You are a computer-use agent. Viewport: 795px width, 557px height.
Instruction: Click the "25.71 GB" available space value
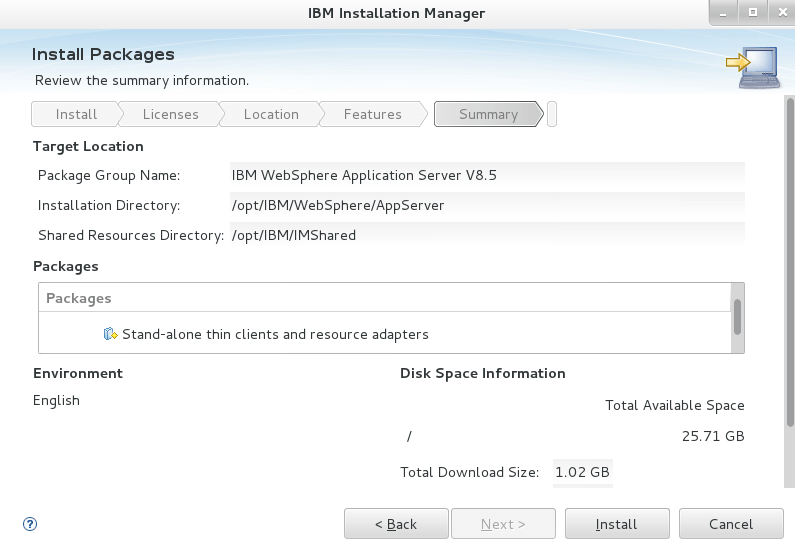(x=713, y=436)
